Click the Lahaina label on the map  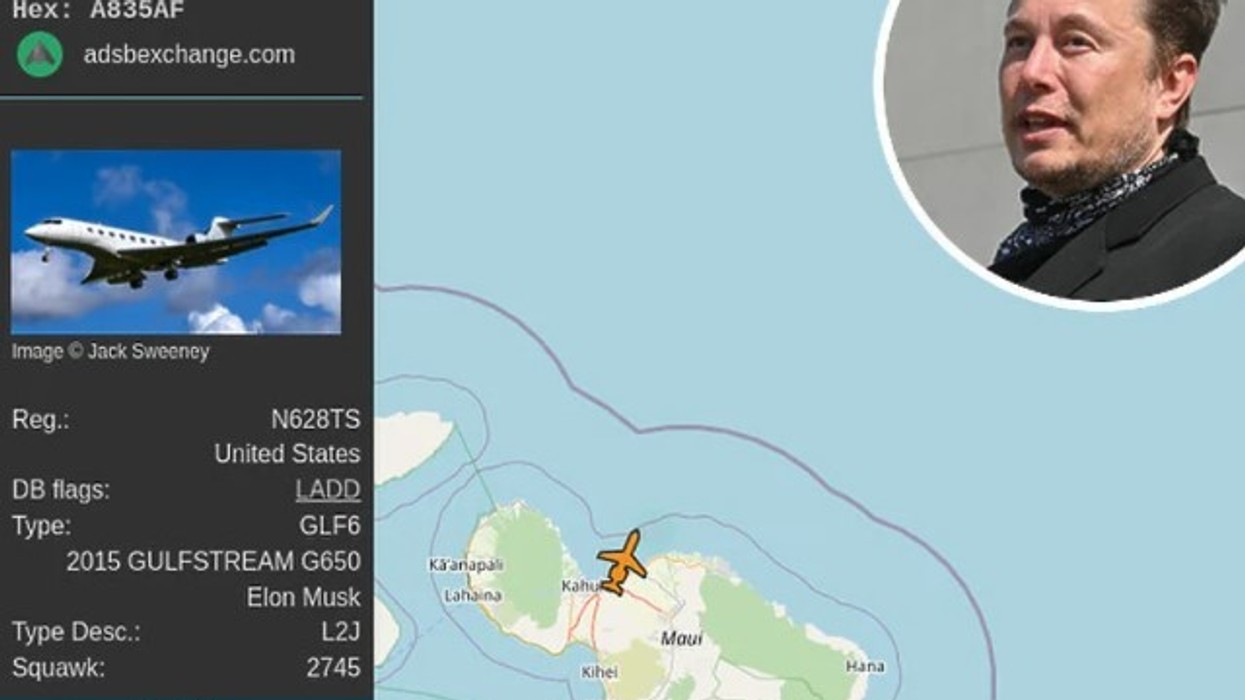[x=473, y=596]
